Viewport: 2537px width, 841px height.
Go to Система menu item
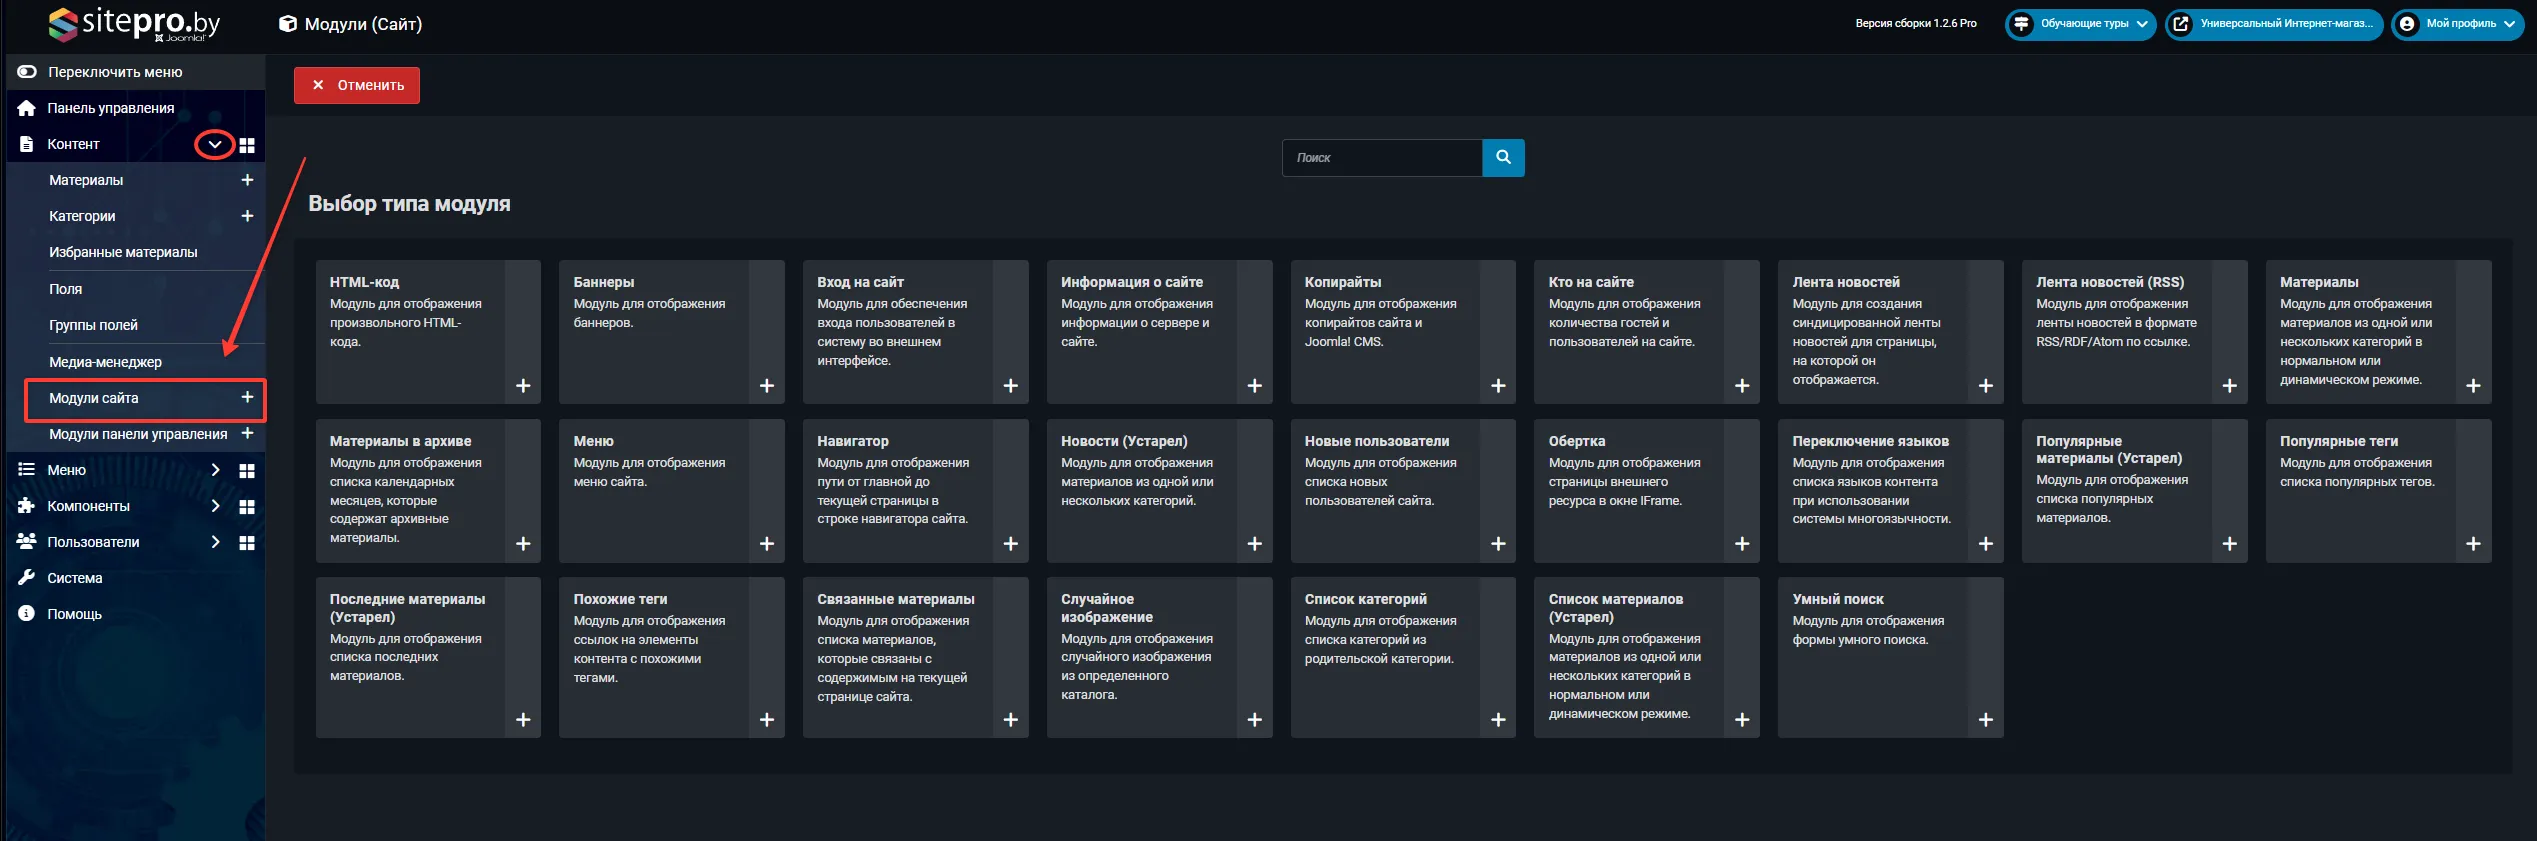pos(75,578)
